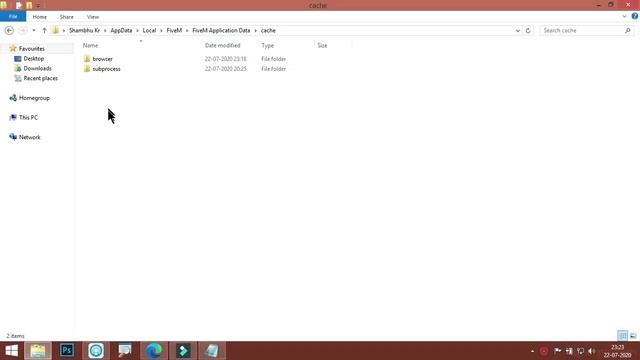The height and width of the screenshot is (360, 640).
Task: Select Network in navigation pane
Action: tap(29, 137)
